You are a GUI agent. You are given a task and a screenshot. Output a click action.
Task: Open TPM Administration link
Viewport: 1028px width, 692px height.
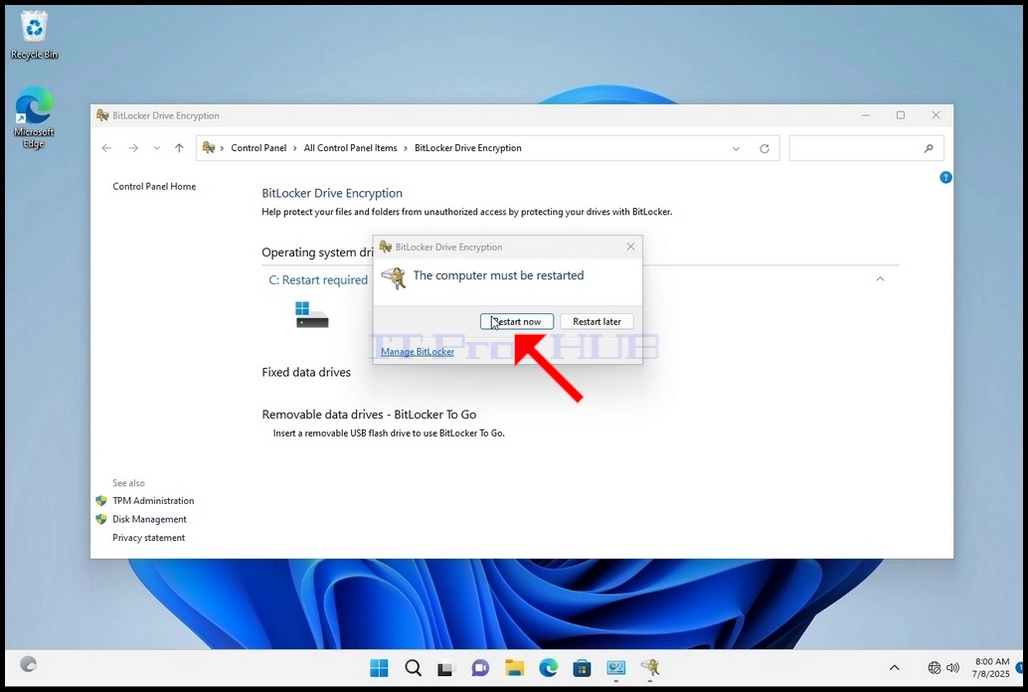[x=153, y=501]
